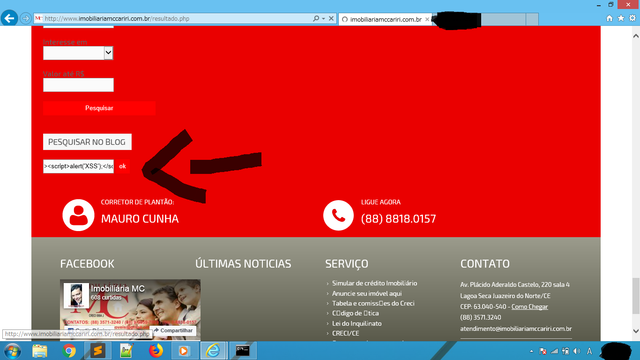Open the green notepad app in the taskbar
640x360 pixels.
tap(126, 351)
